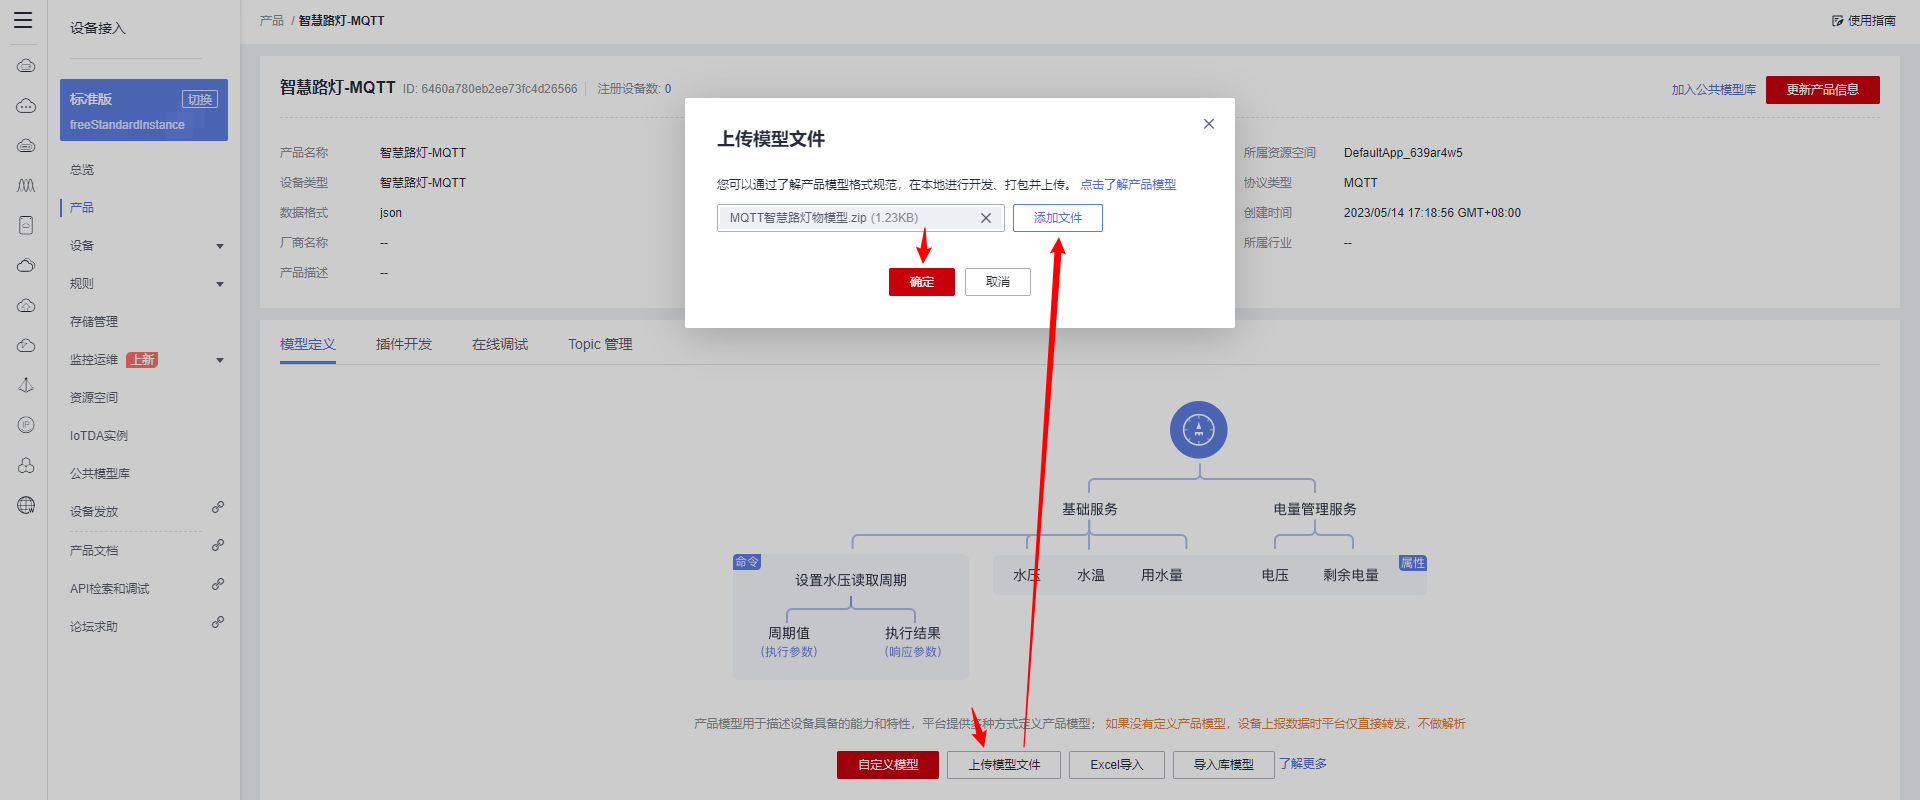
Task: Switch to the Topic 管理 tab
Action: [x=600, y=344]
